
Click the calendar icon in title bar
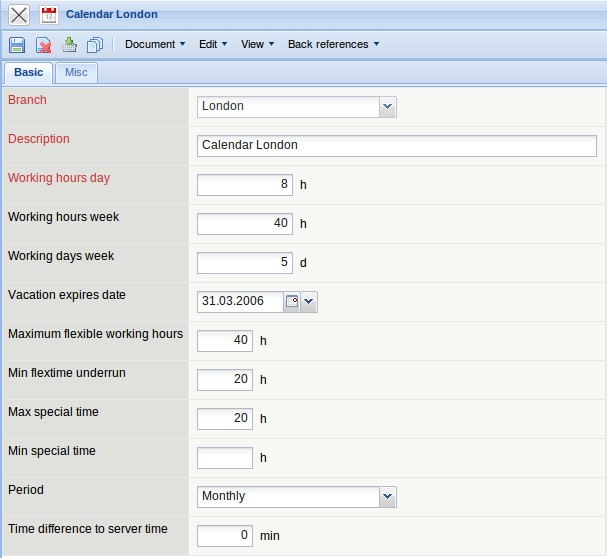tap(49, 15)
